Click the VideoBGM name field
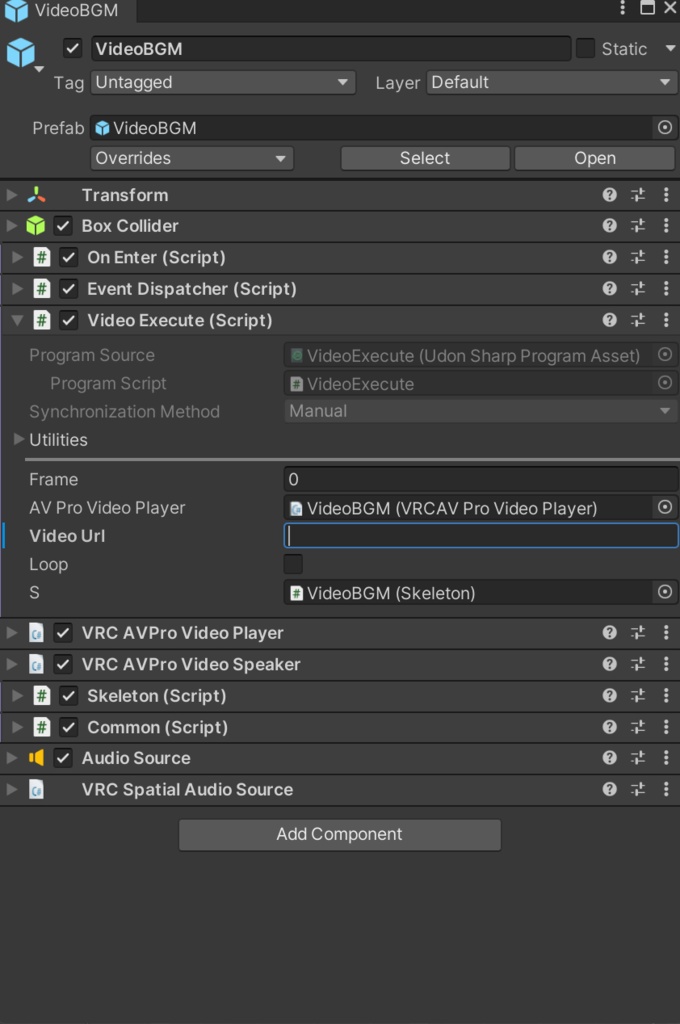The height and width of the screenshot is (1024, 680). (x=331, y=48)
